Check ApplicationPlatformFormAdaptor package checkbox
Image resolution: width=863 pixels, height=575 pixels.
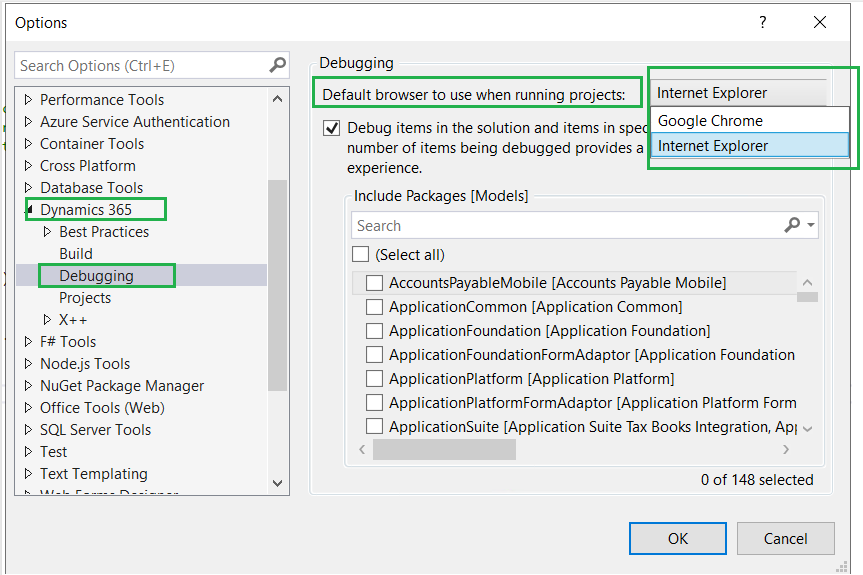click(x=374, y=403)
